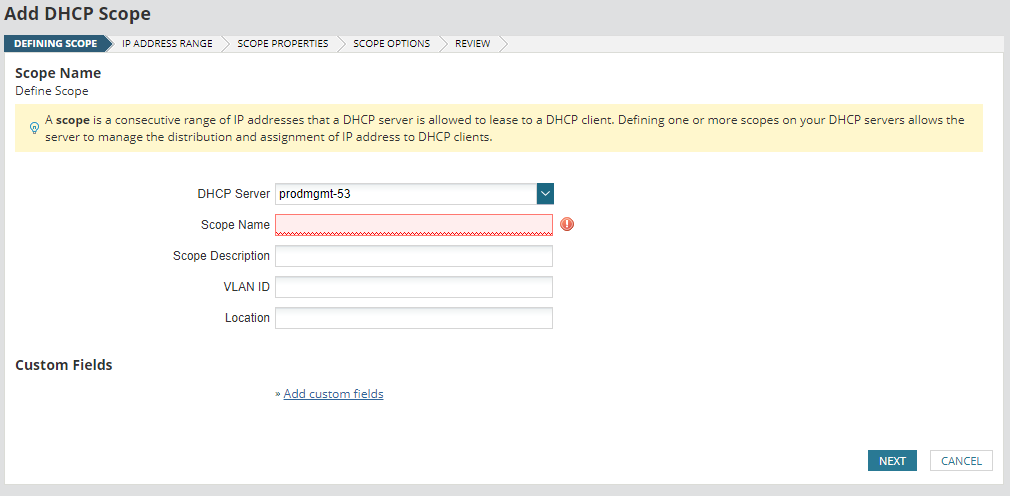Click into the Scope Description field
This screenshot has height=496, width=1010.
[413, 256]
